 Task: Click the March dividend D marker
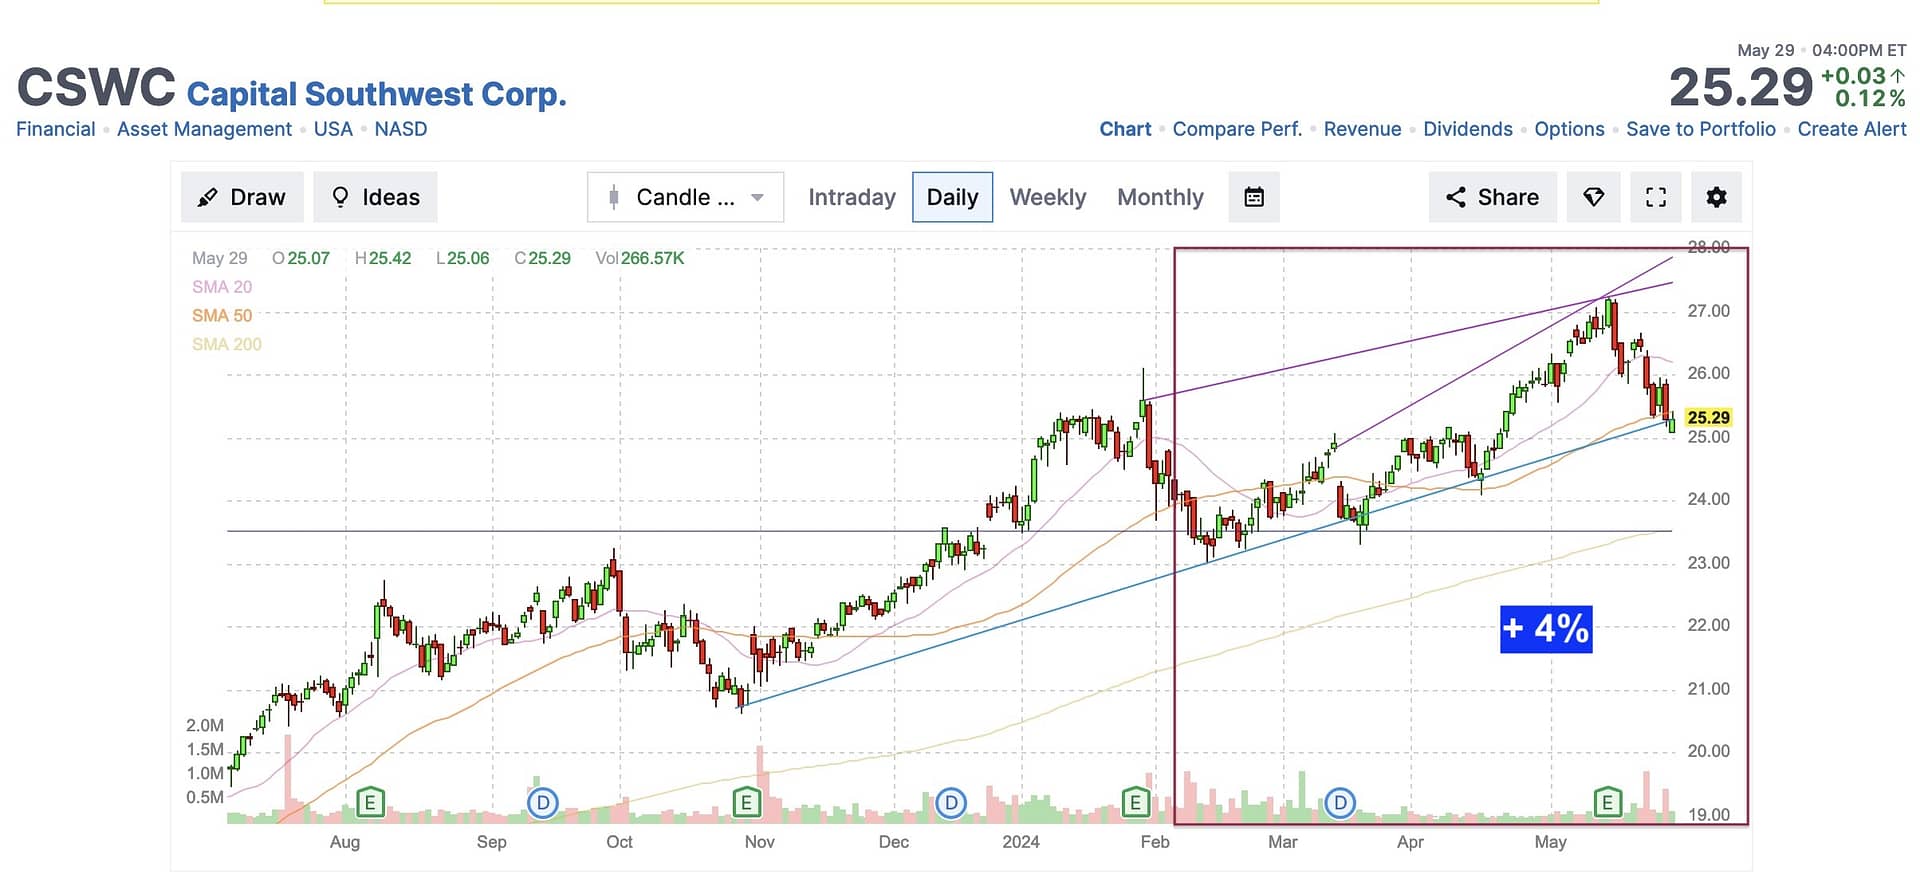coord(1340,802)
